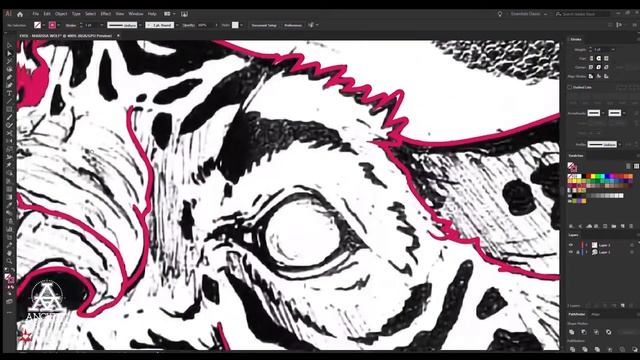Open the Window menu

[136, 14]
